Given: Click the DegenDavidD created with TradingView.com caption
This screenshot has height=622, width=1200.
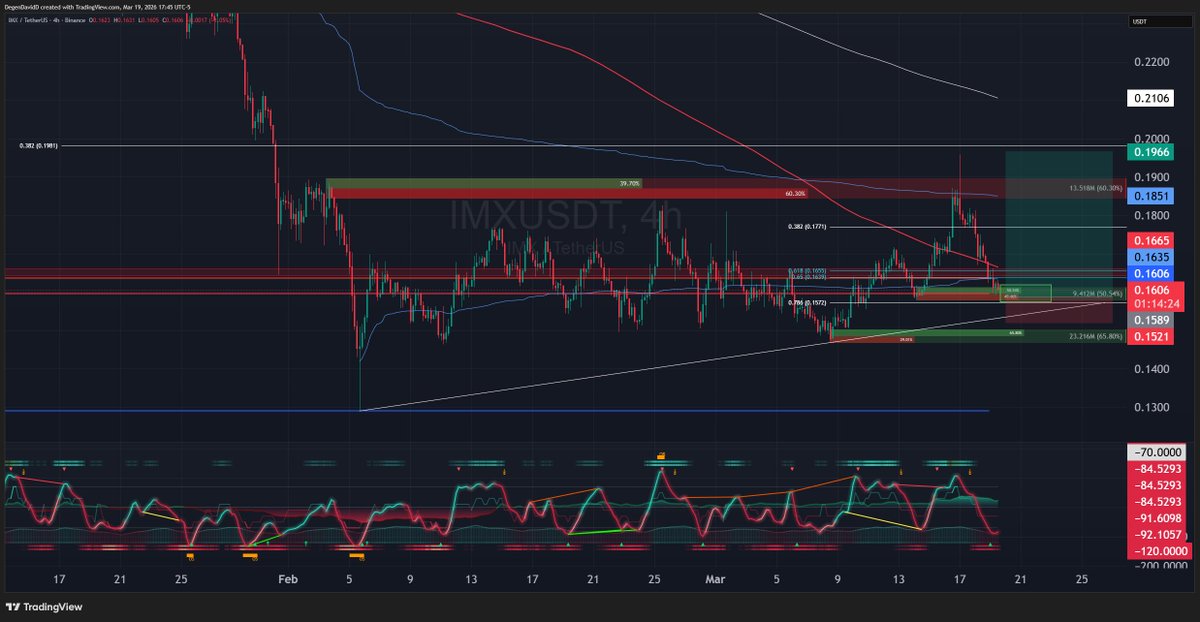Looking at the screenshot, I should click(x=96, y=6).
